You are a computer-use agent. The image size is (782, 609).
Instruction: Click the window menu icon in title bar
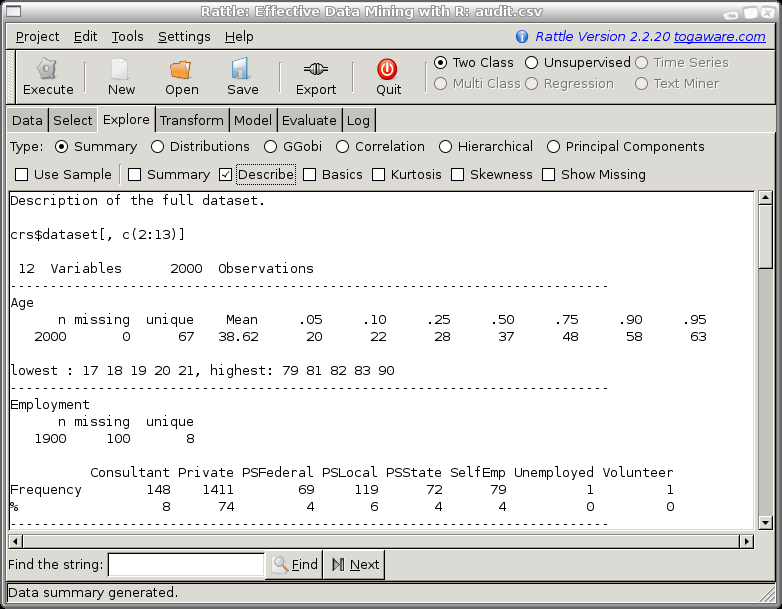(13, 11)
